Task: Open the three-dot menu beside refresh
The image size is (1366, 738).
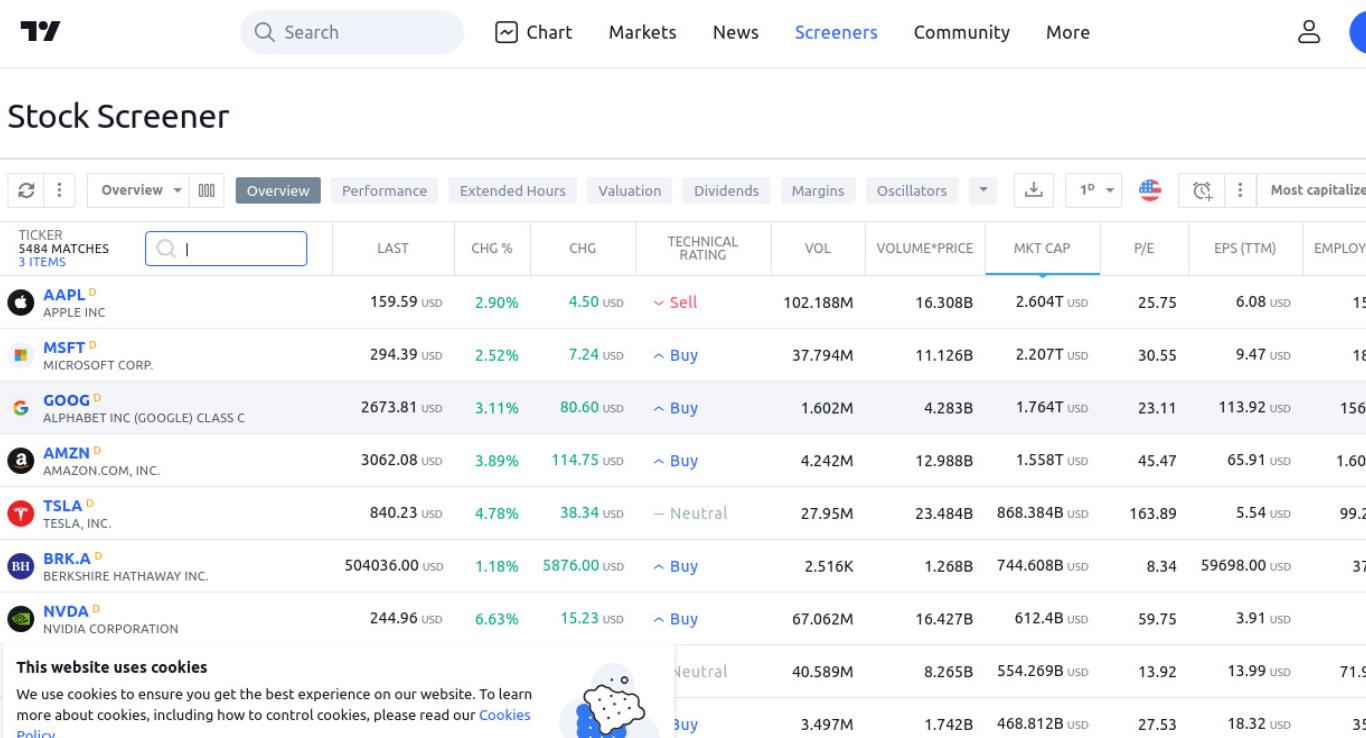Action: (59, 190)
